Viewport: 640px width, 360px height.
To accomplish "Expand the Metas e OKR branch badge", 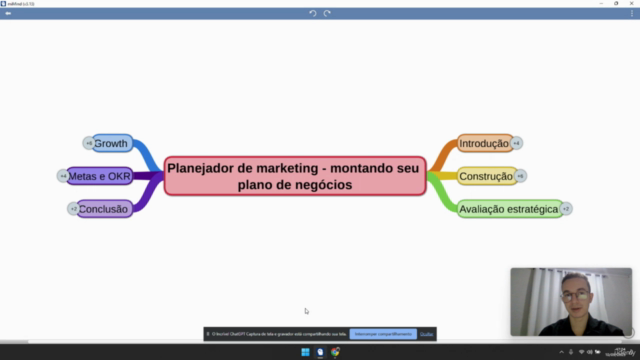I will 63,176.
